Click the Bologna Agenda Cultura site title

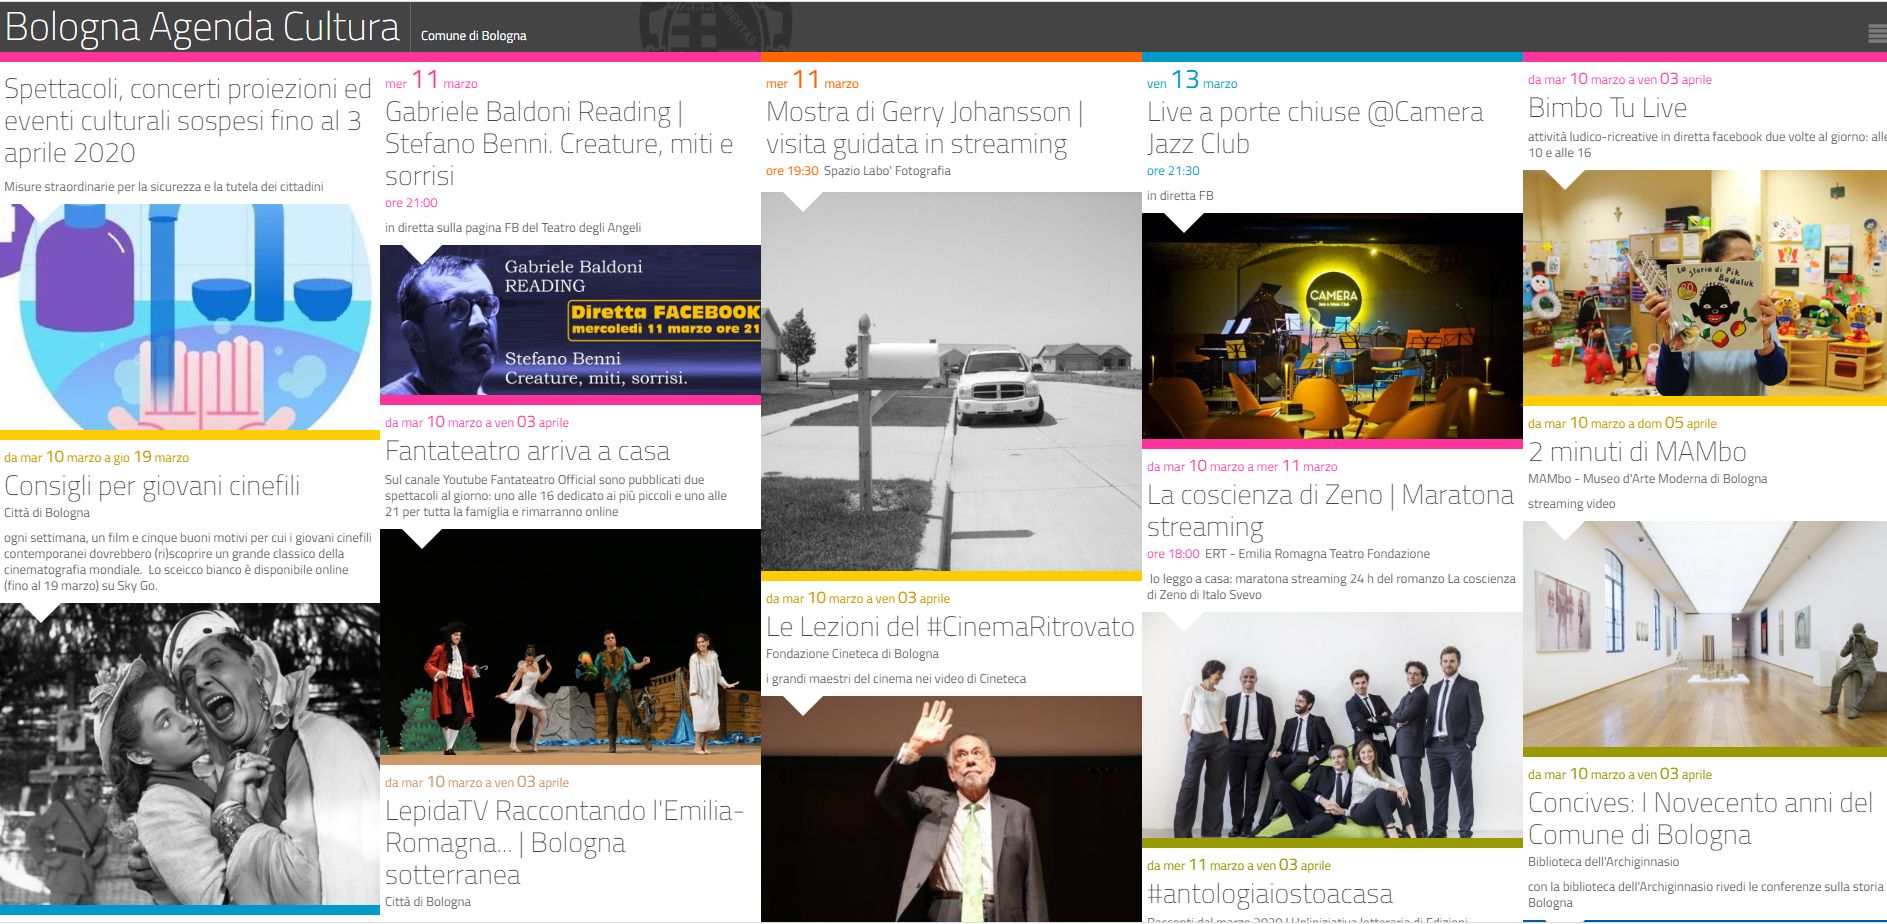[202, 28]
